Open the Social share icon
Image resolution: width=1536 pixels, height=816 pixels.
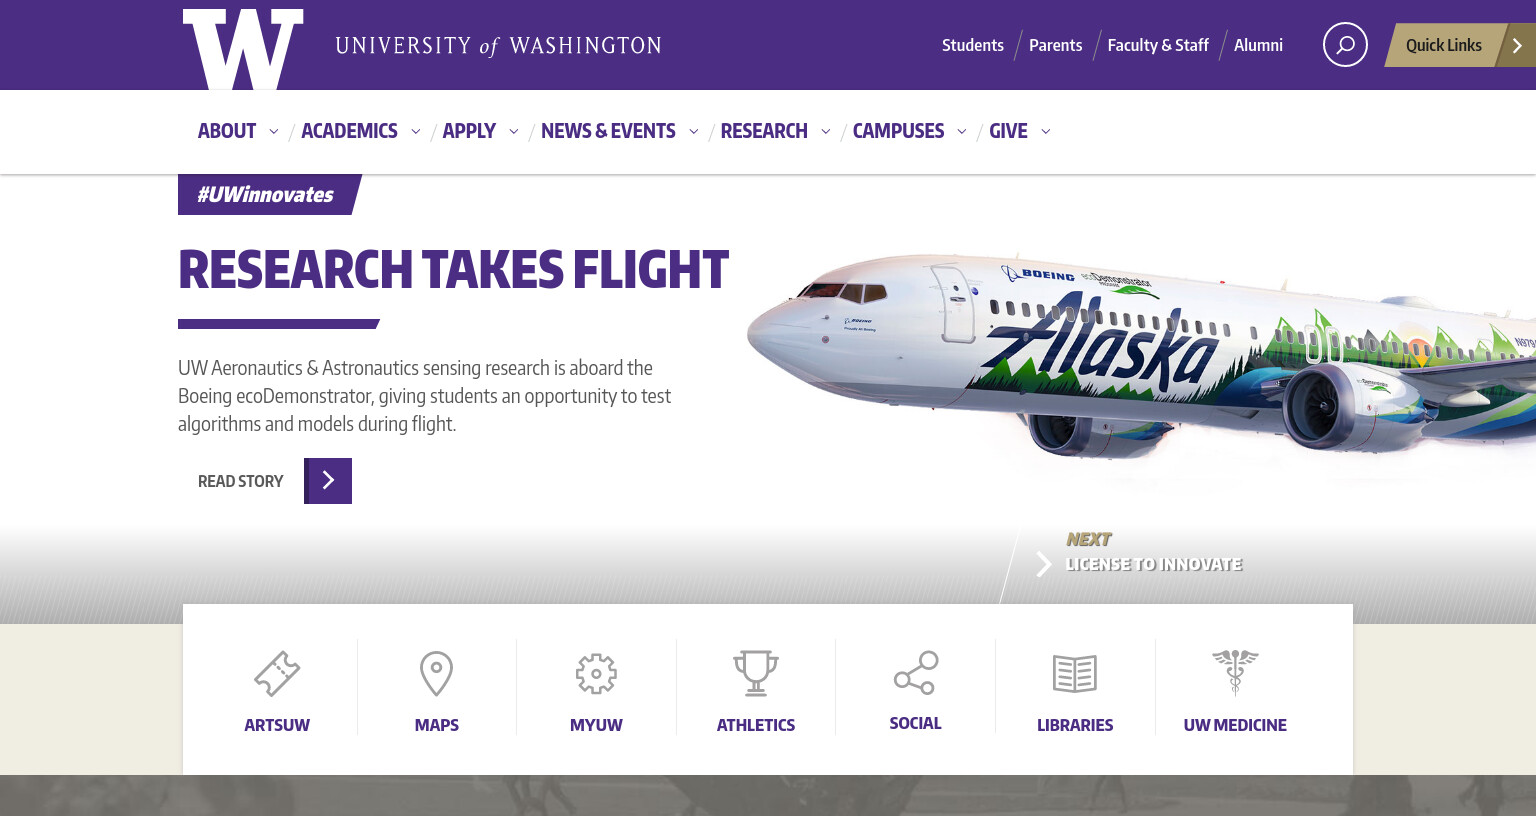click(x=915, y=673)
